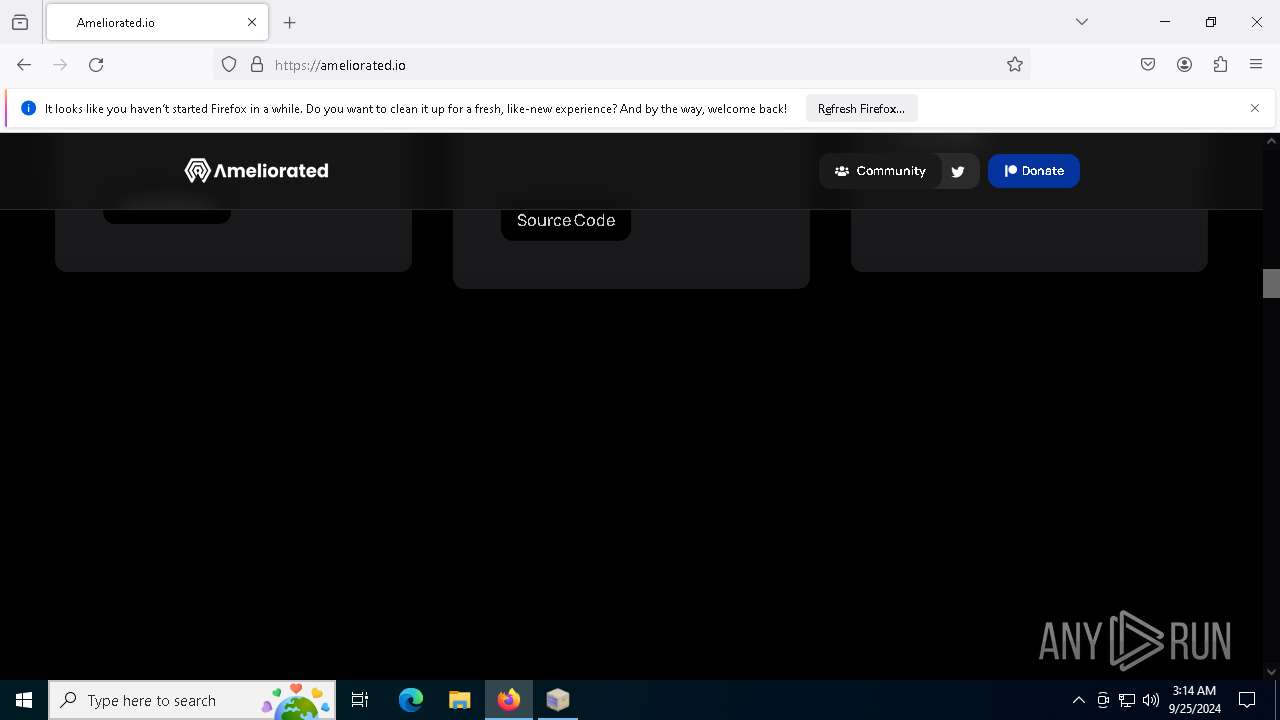Click the scrollbar up arrow

coord(1271,141)
